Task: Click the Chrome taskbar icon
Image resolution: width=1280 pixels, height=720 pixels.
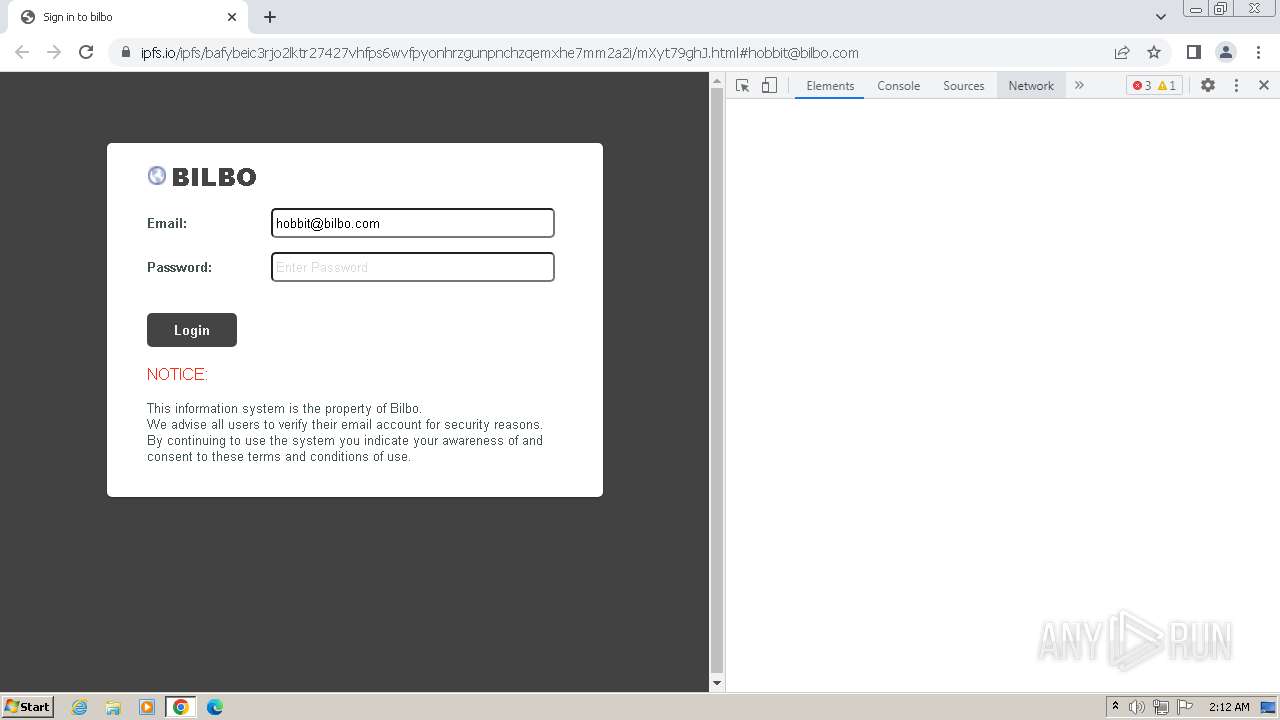Action: coord(181,707)
